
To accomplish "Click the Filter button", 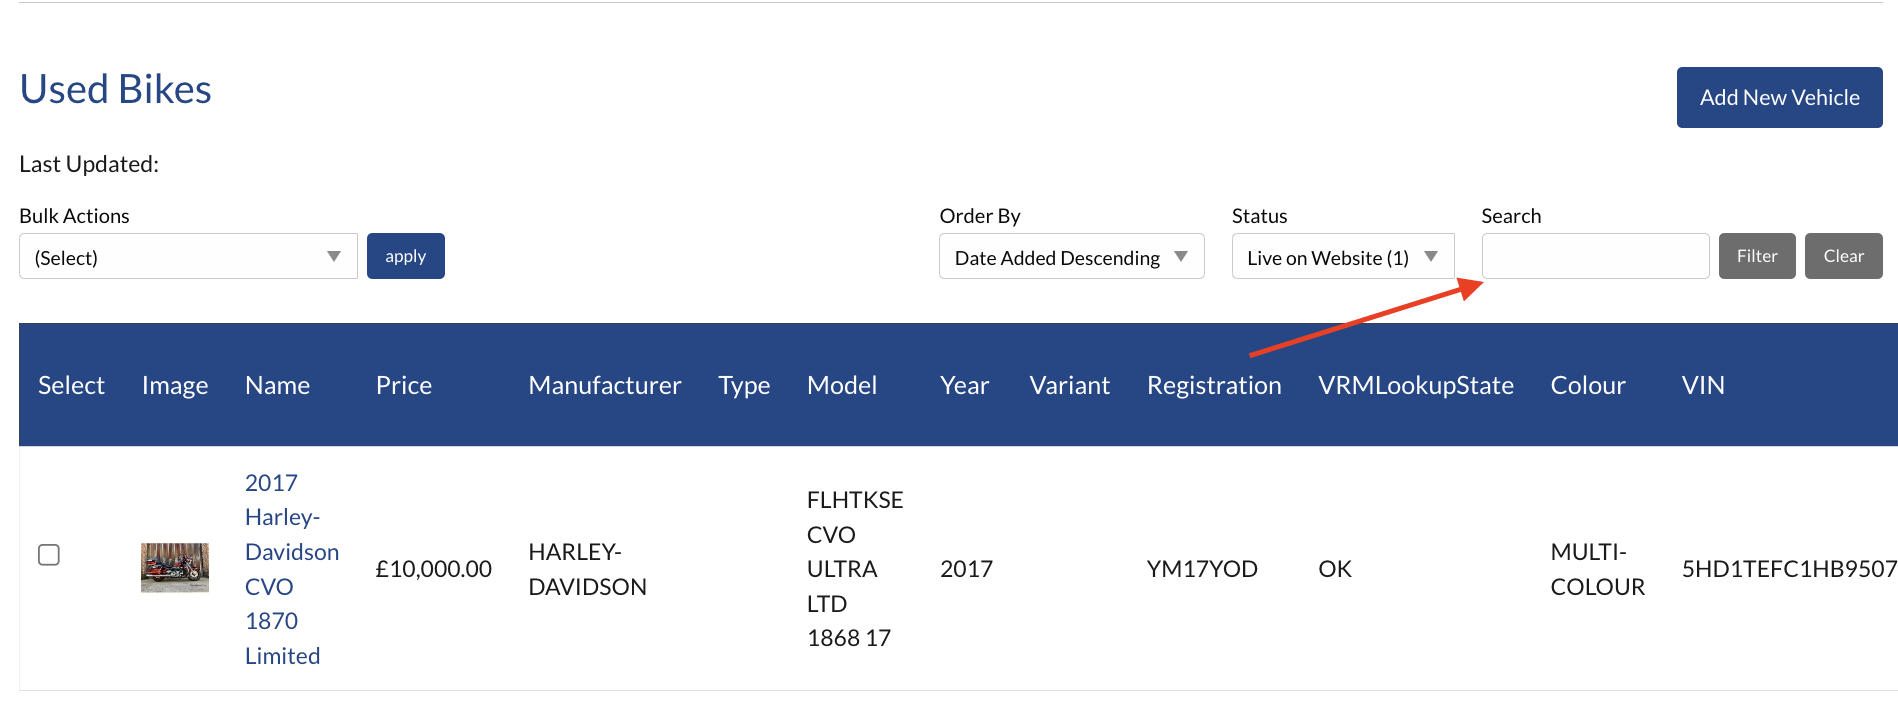I will click(1756, 256).
